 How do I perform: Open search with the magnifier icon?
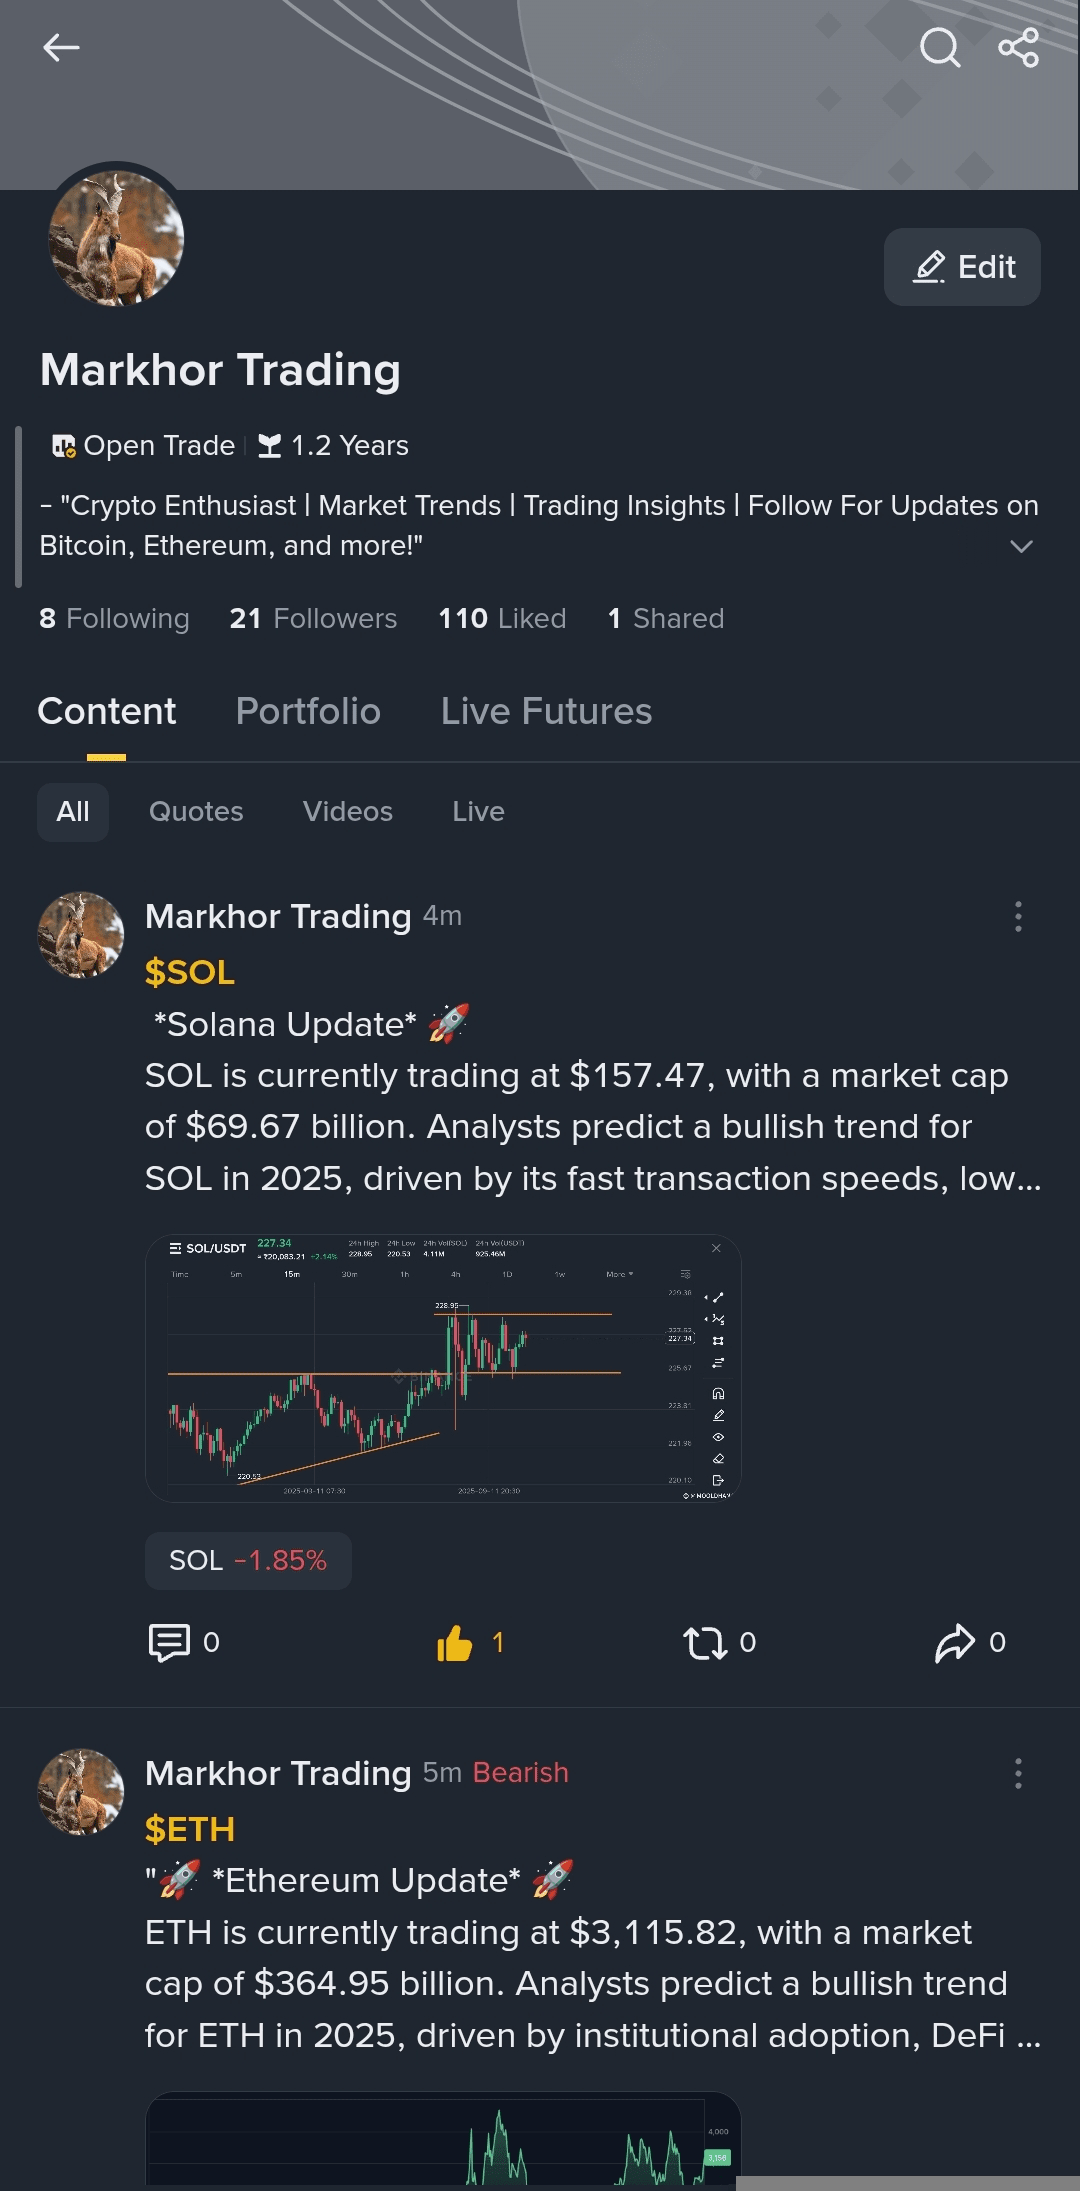tap(939, 47)
